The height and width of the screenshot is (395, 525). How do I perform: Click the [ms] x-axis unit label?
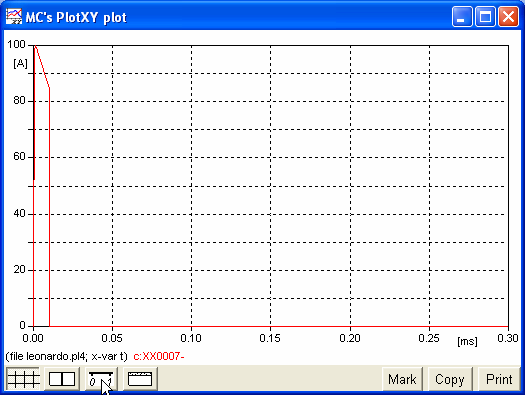467,341
